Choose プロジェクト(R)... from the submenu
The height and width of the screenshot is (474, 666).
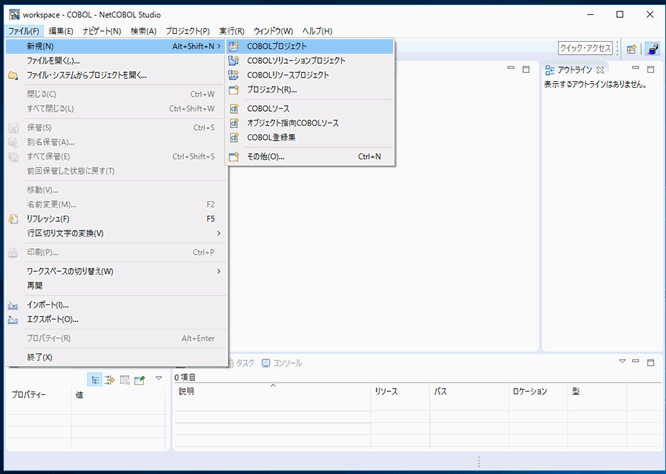[310, 90]
